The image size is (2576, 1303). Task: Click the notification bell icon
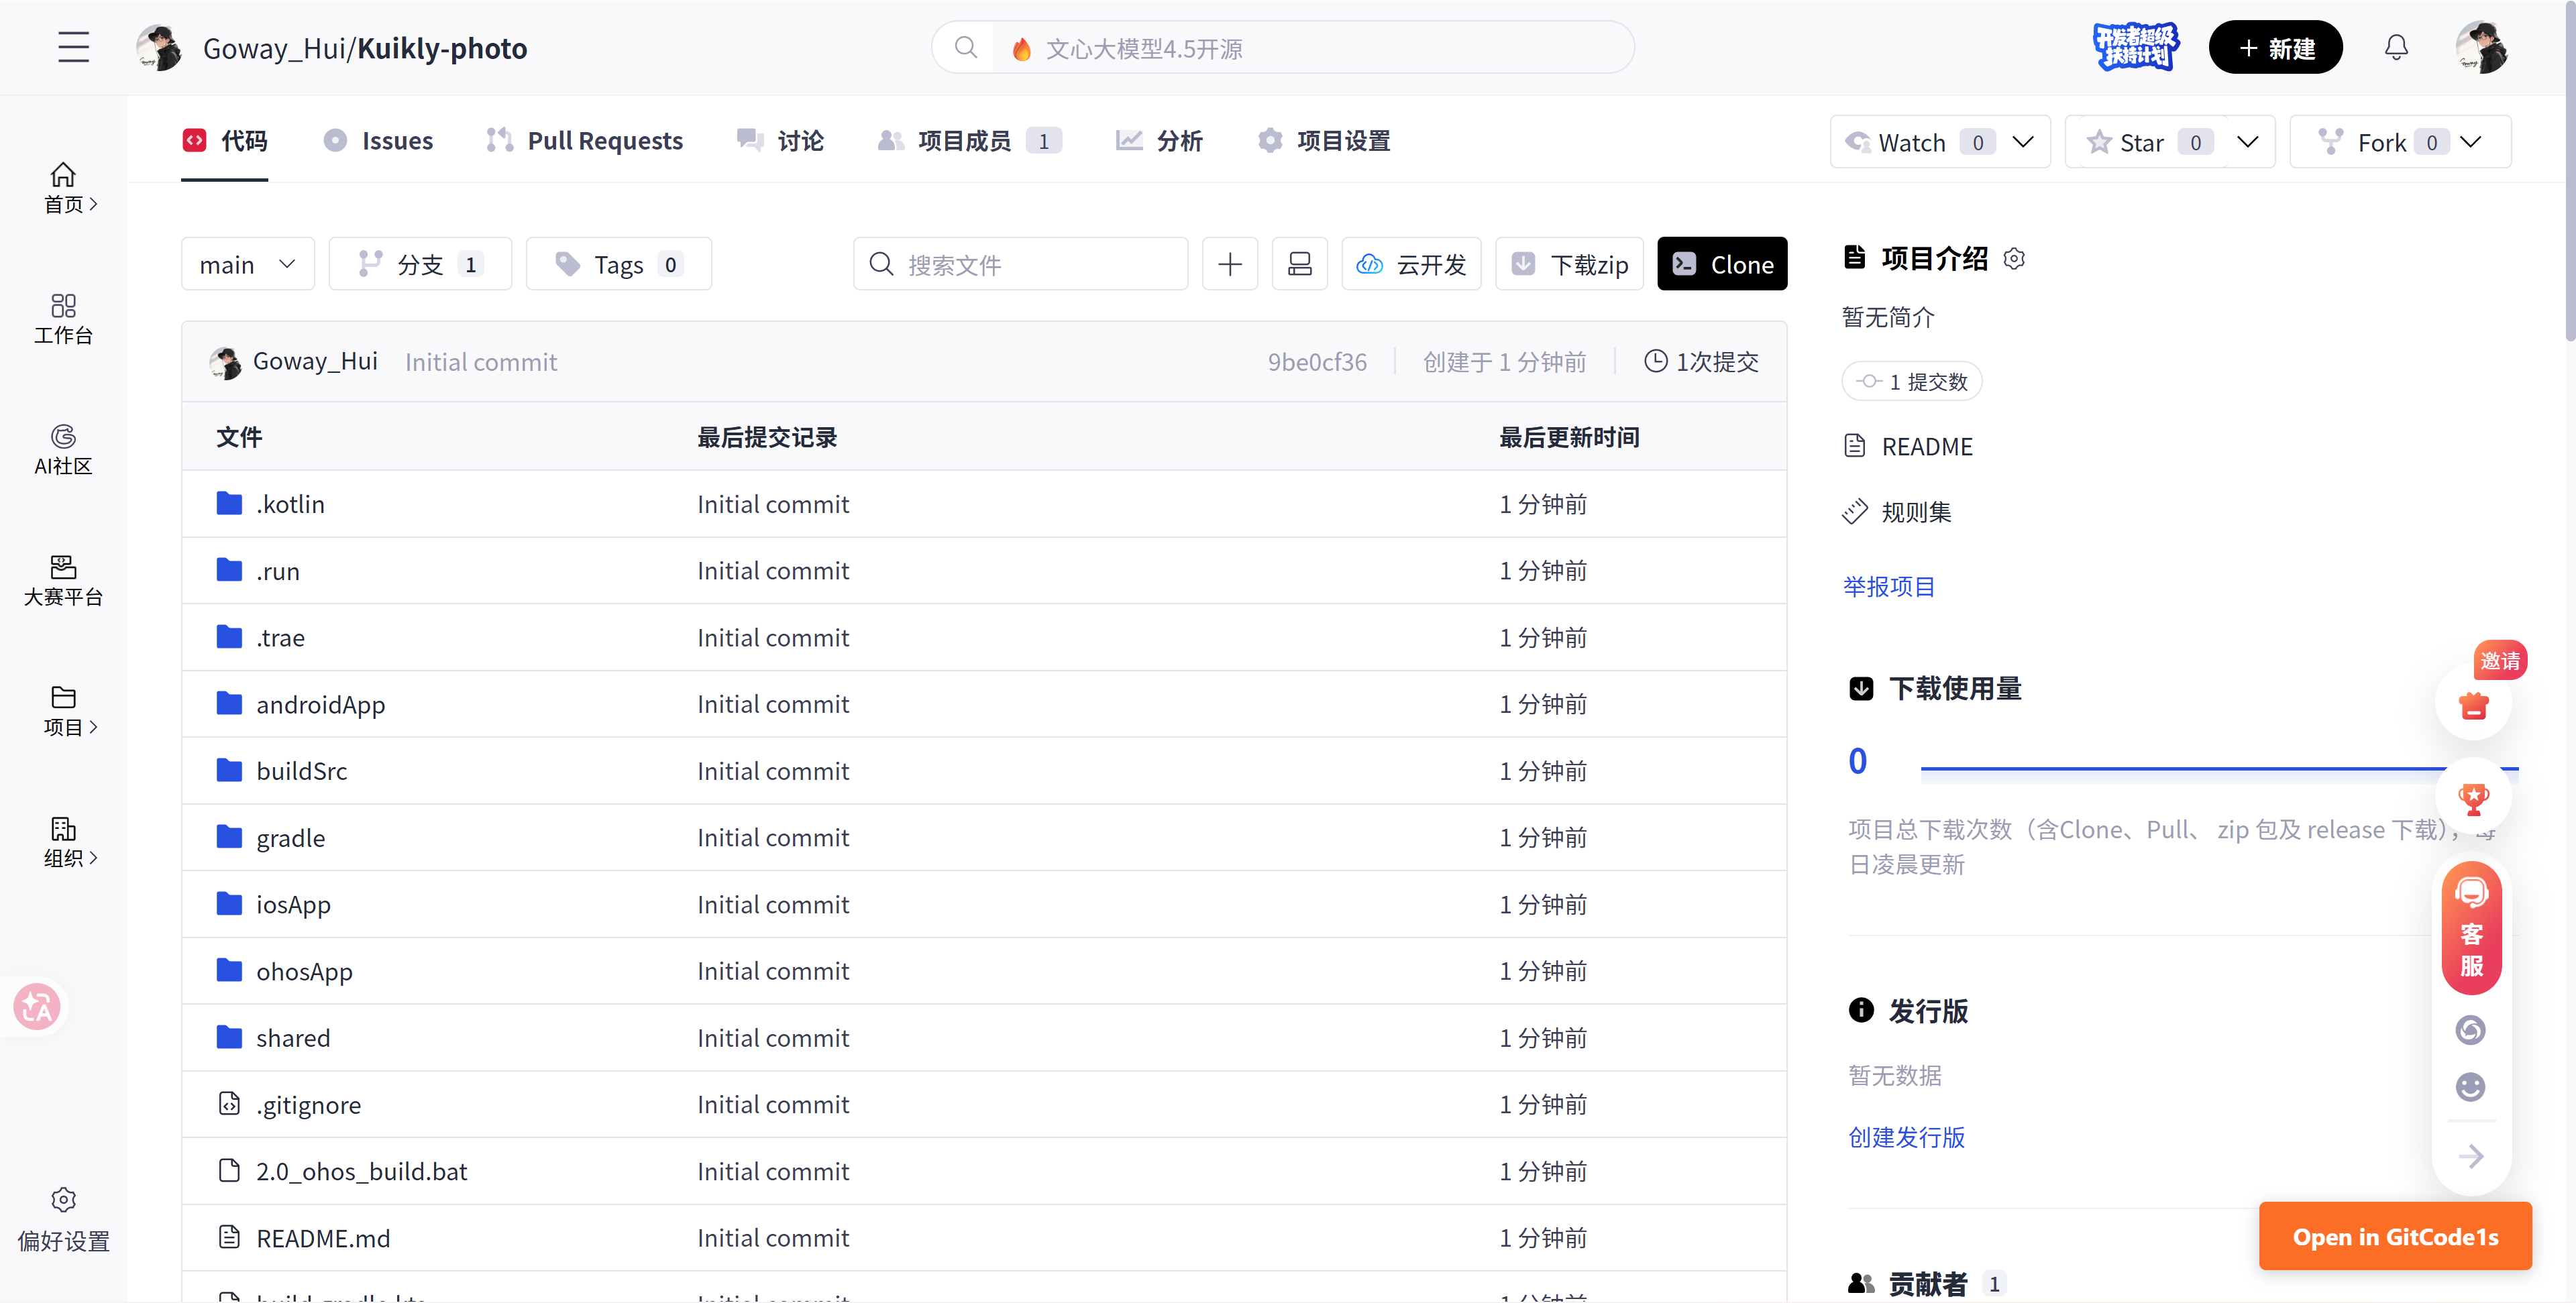pyautogui.click(x=2396, y=47)
